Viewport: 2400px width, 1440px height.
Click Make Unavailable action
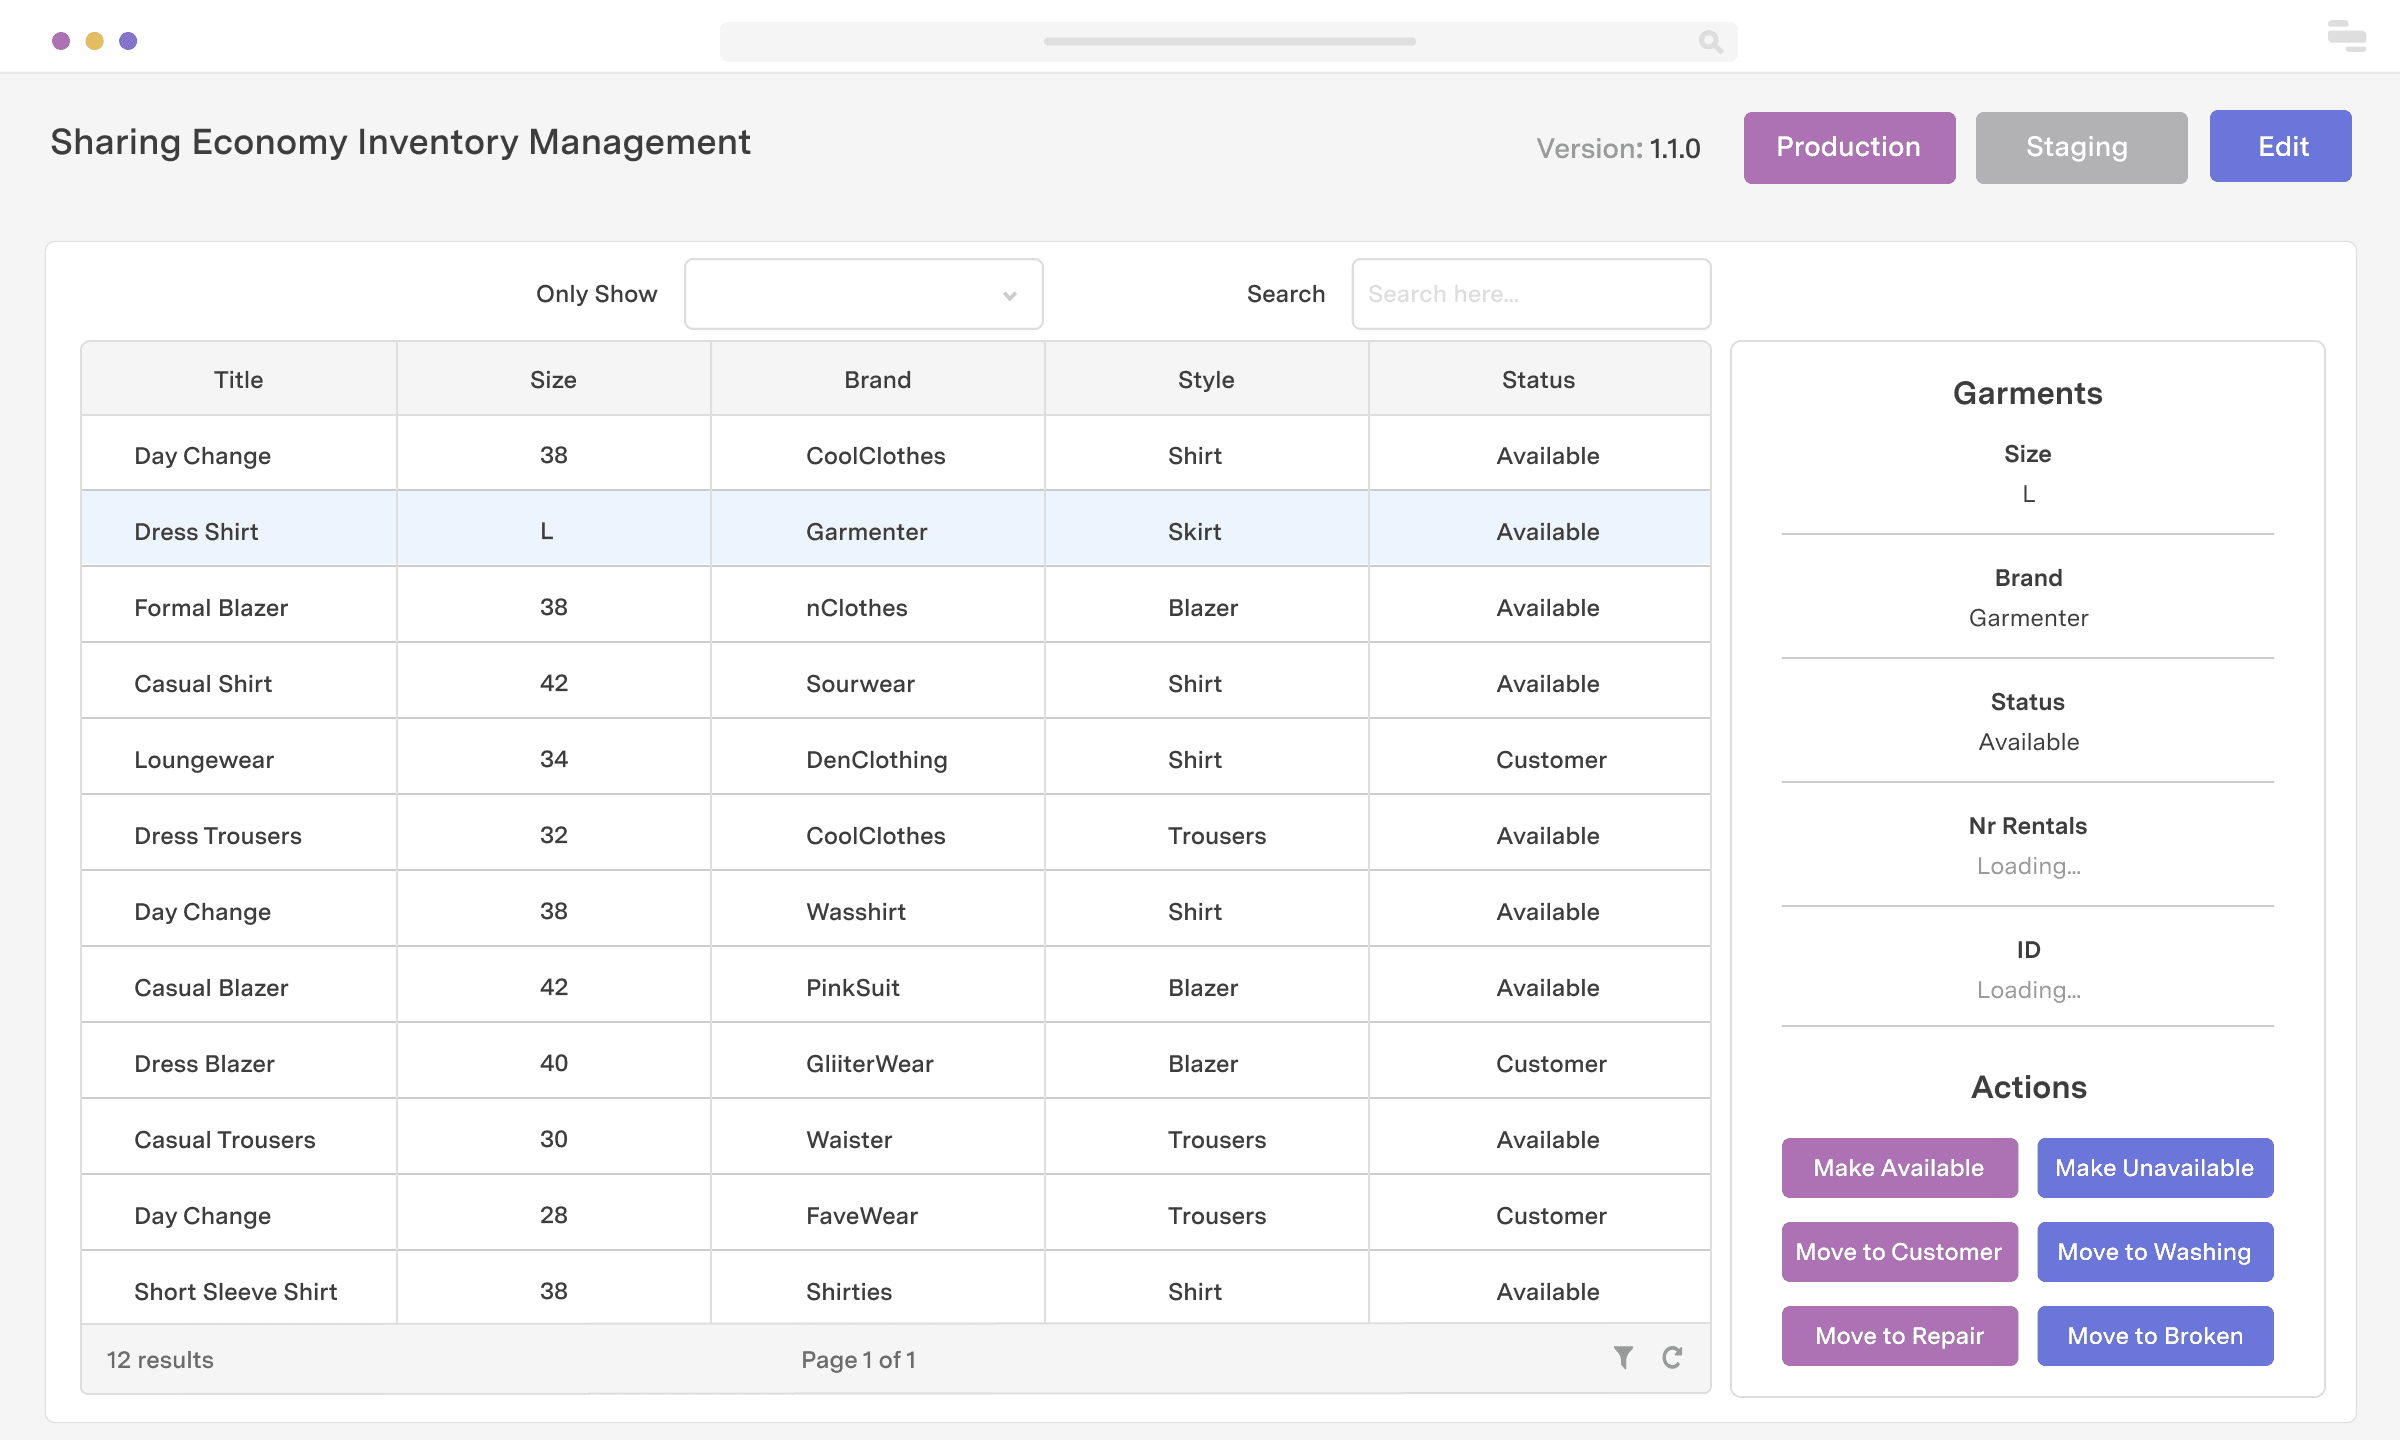(2154, 1168)
